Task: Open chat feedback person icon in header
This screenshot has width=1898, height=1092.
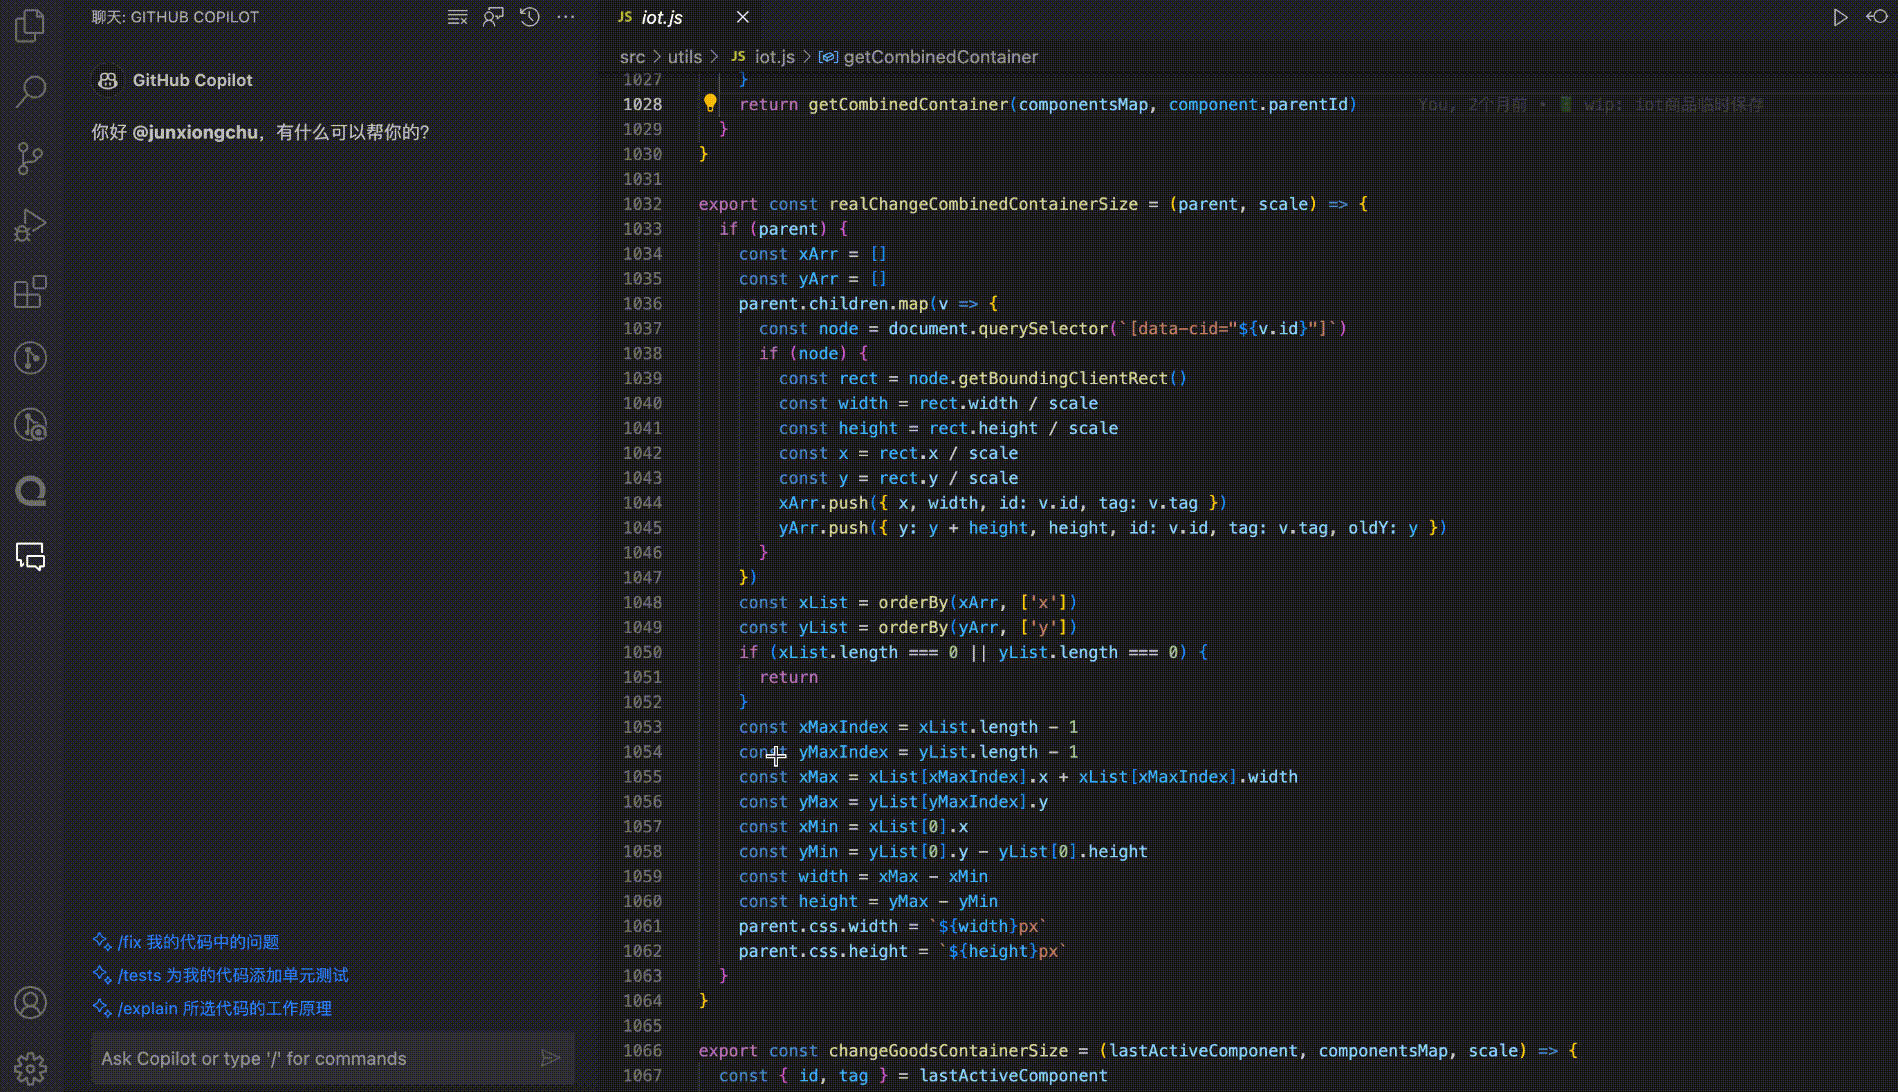Action: coord(493,17)
